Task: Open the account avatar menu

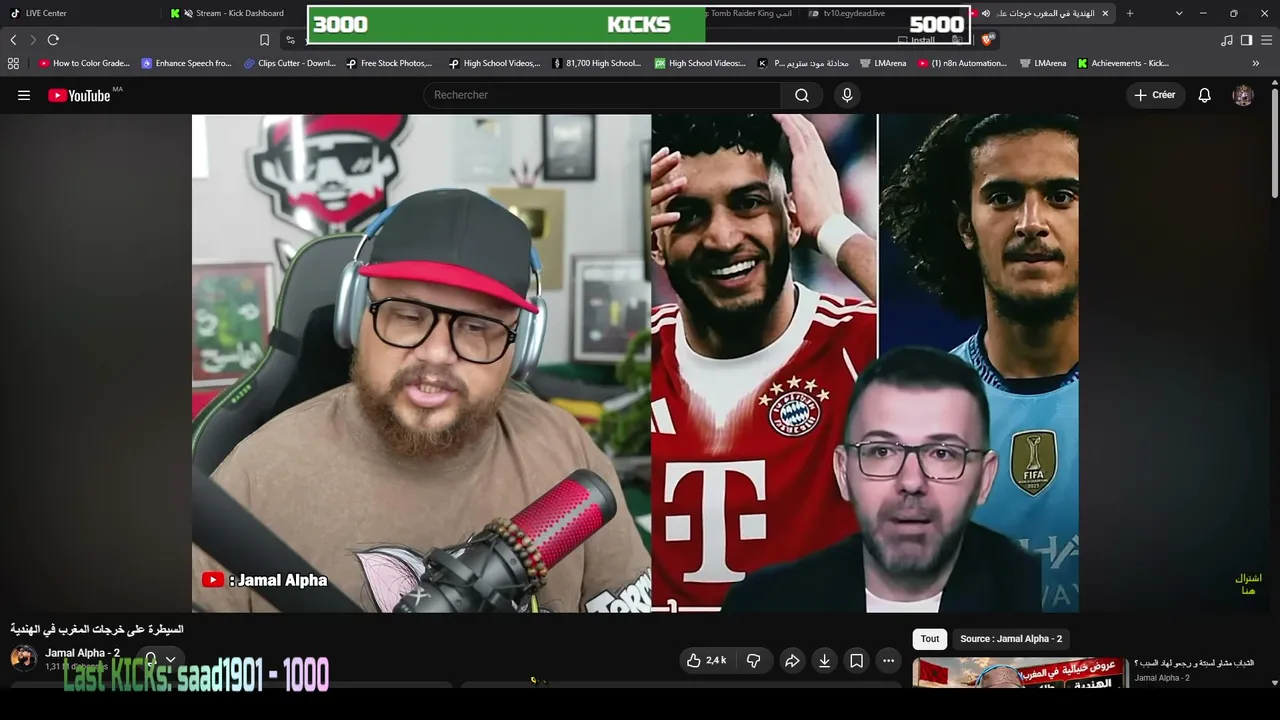Action: point(1243,95)
